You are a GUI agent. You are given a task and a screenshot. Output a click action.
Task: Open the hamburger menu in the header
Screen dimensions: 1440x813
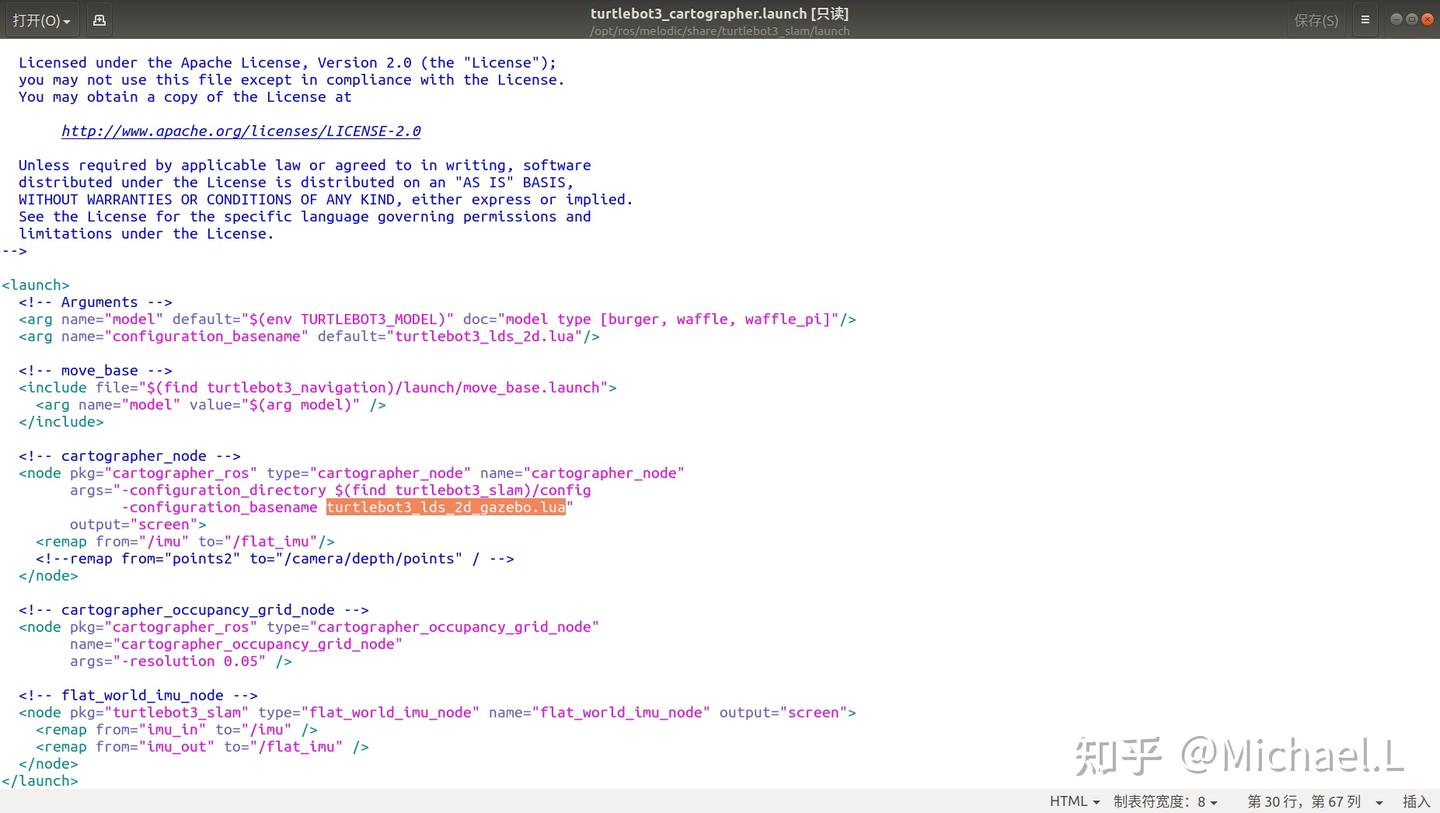1365,20
